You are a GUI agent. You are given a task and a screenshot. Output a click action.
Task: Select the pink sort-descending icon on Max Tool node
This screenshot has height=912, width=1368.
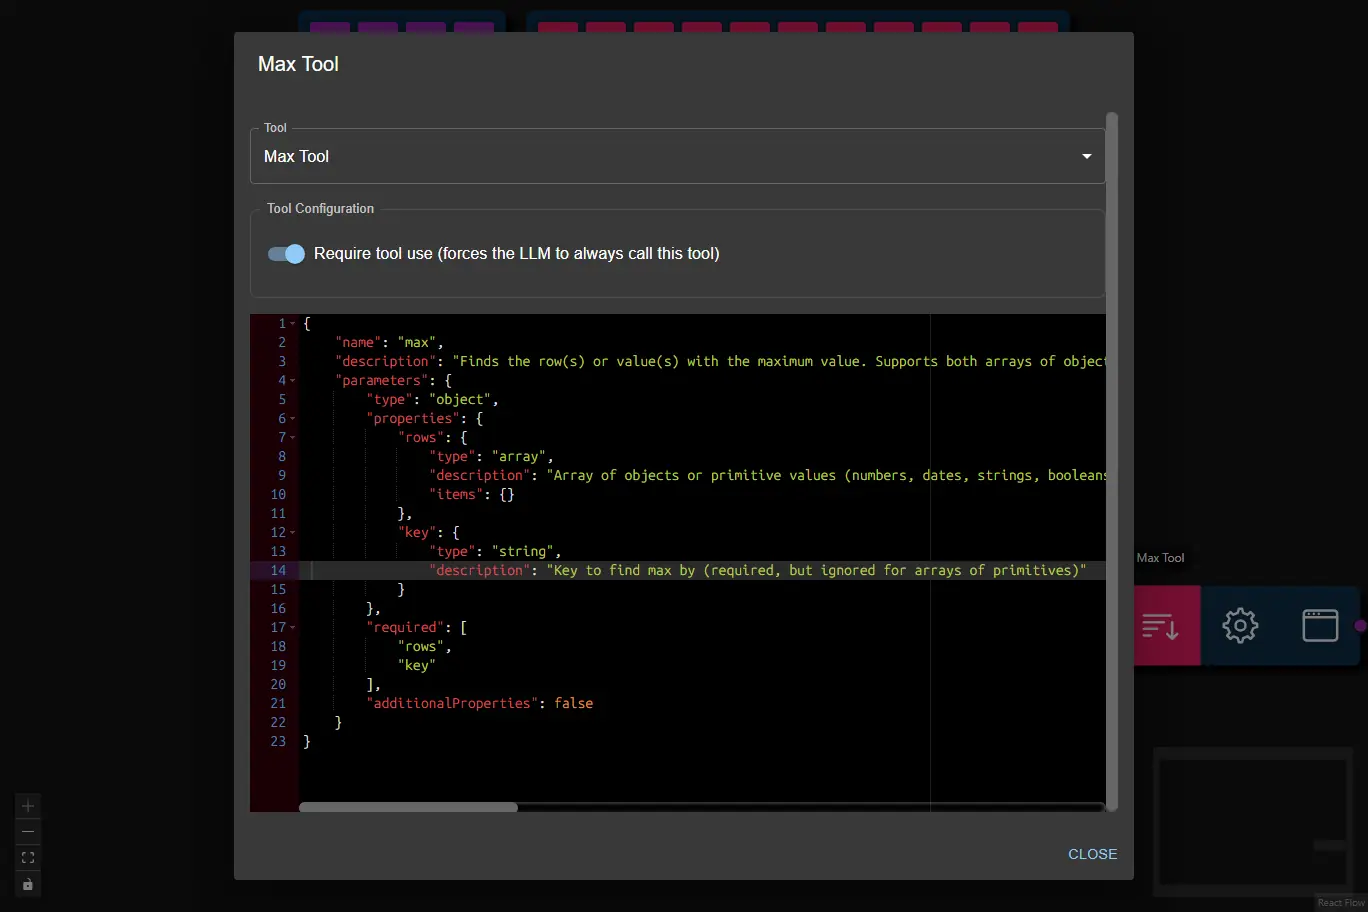tap(1164, 625)
